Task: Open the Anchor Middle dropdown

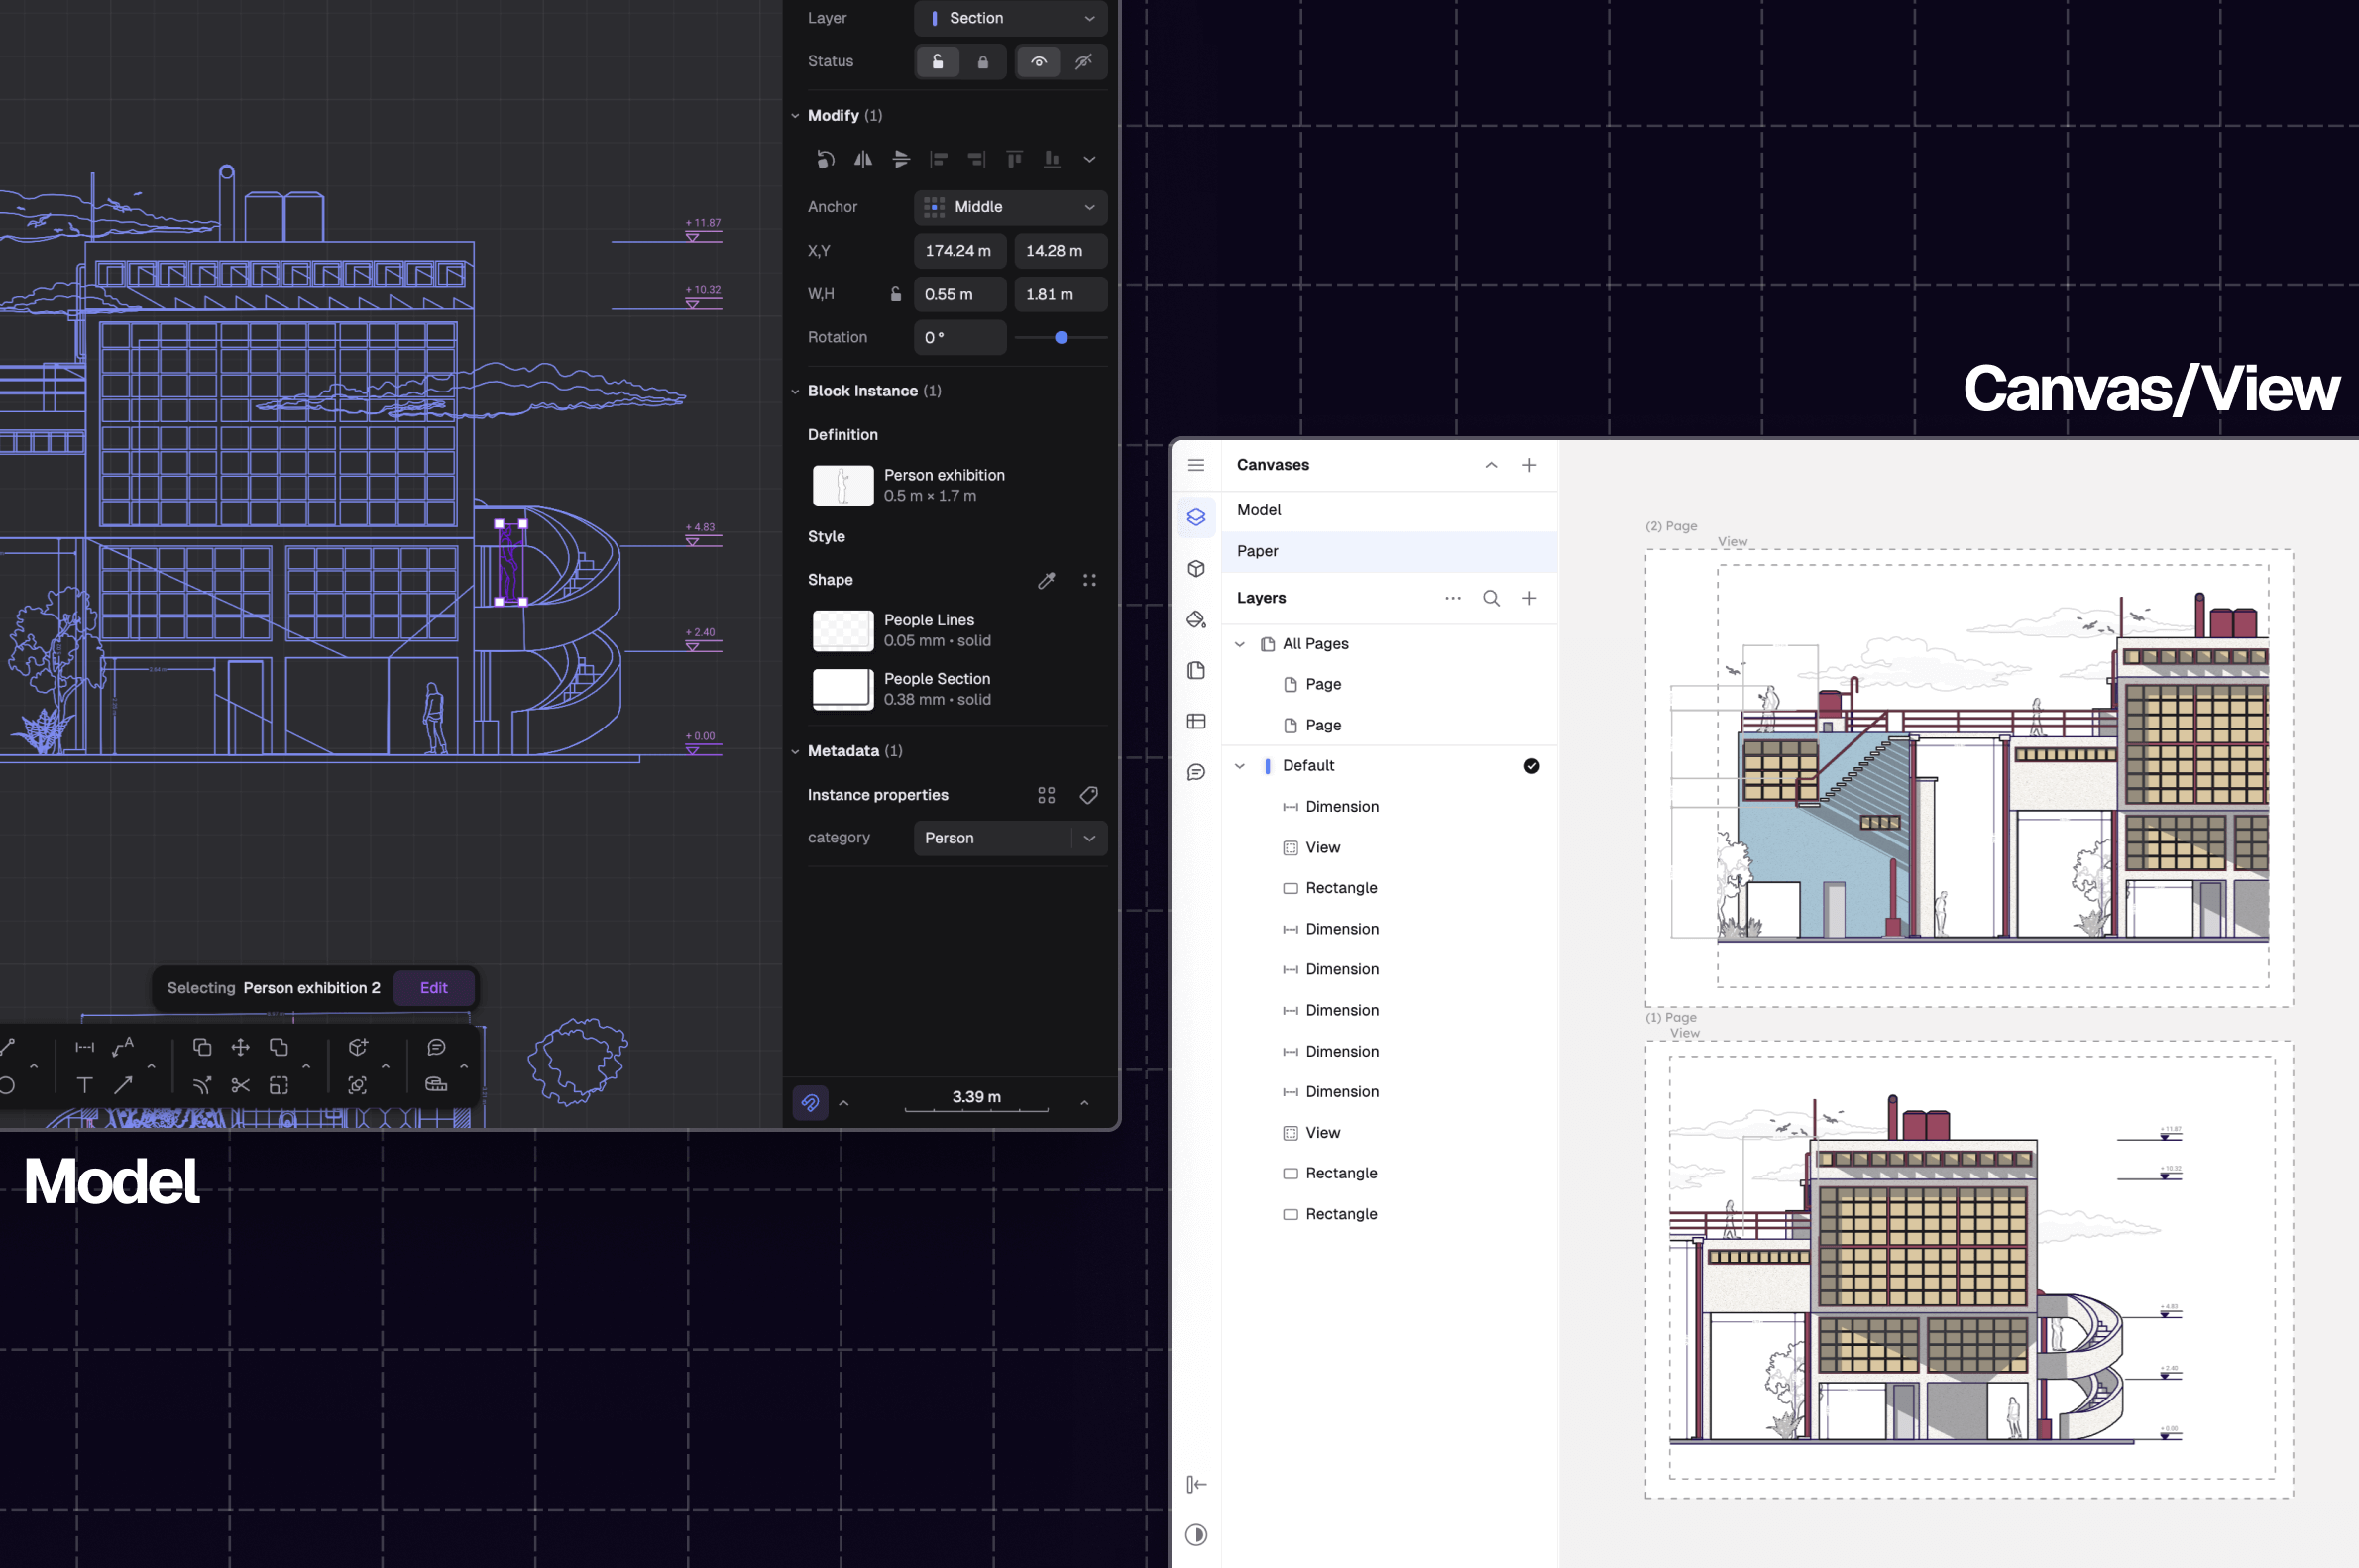Action: pyautogui.click(x=1010, y=207)
